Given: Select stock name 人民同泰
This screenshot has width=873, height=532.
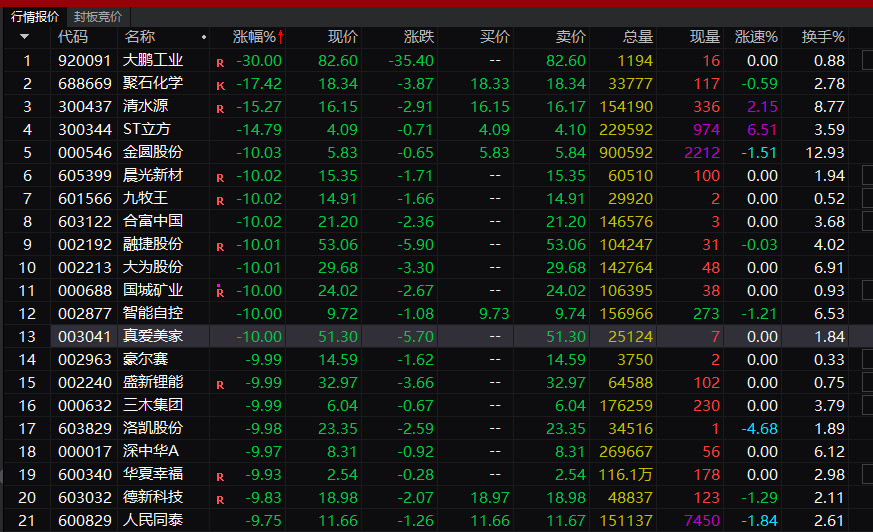Looking at the screenshot, I should [153, 520].
